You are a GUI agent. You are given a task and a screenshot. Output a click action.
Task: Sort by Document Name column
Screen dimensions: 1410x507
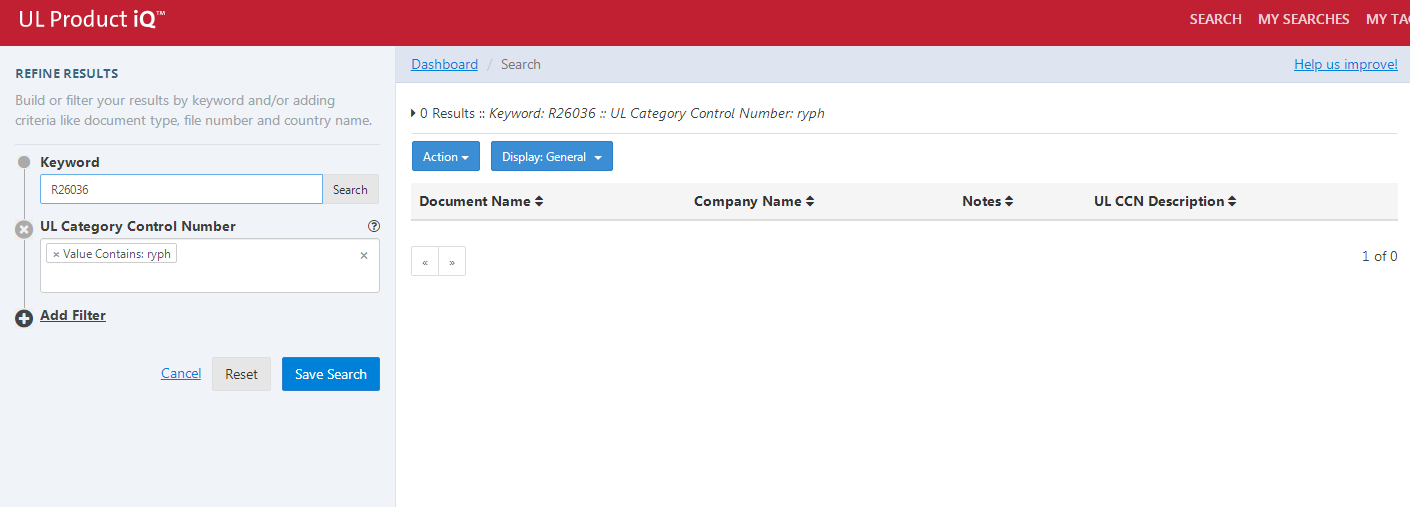click(481, 201)
